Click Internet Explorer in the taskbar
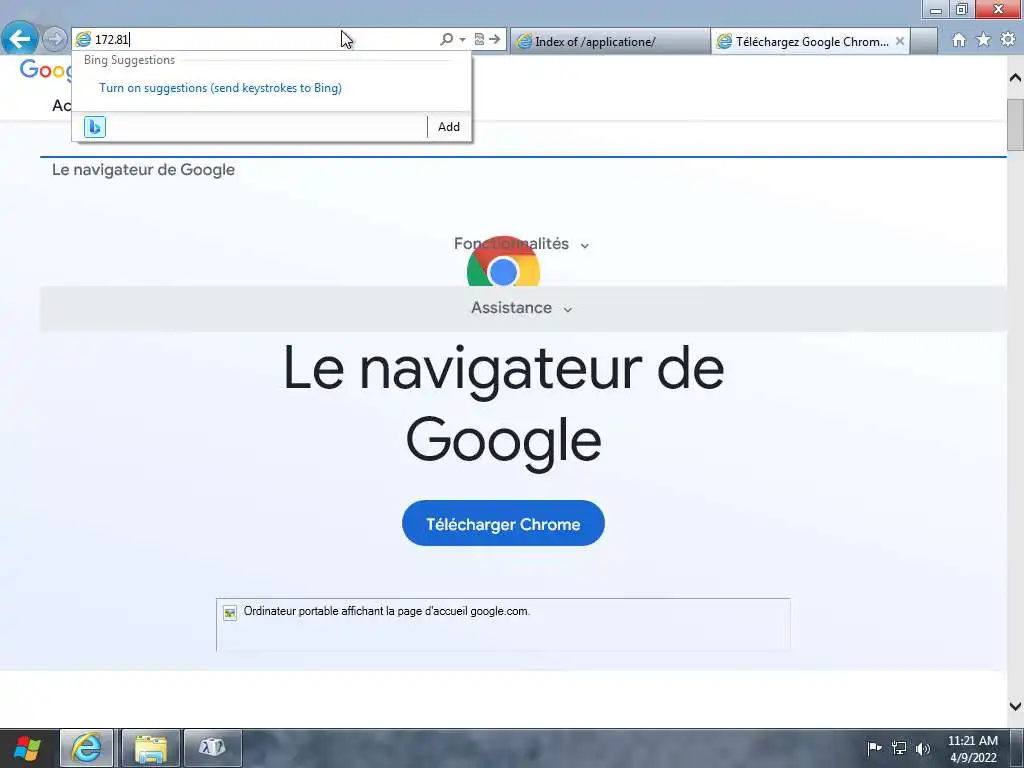The height and width of the screenshot is (768, 1024). (87, 748)
